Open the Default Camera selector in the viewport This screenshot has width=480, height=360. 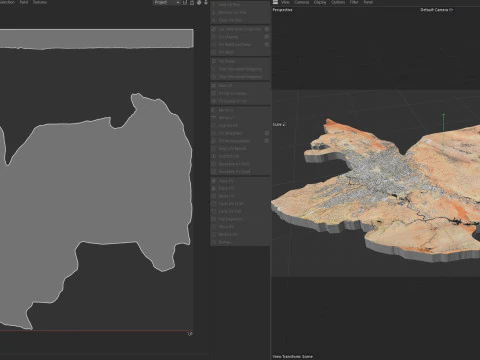pos(436,10)
